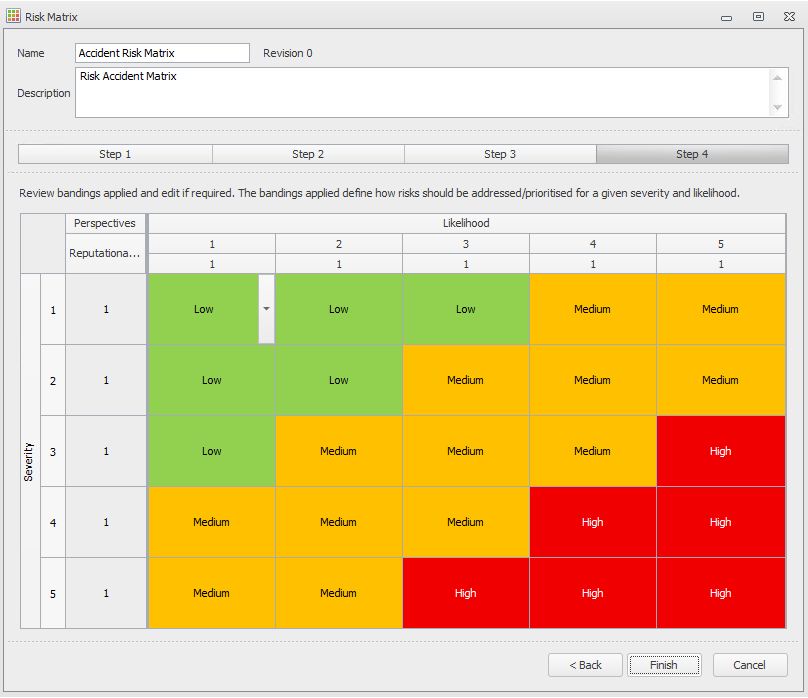
Task: Click inside the Name field
Action: (162, 53)
